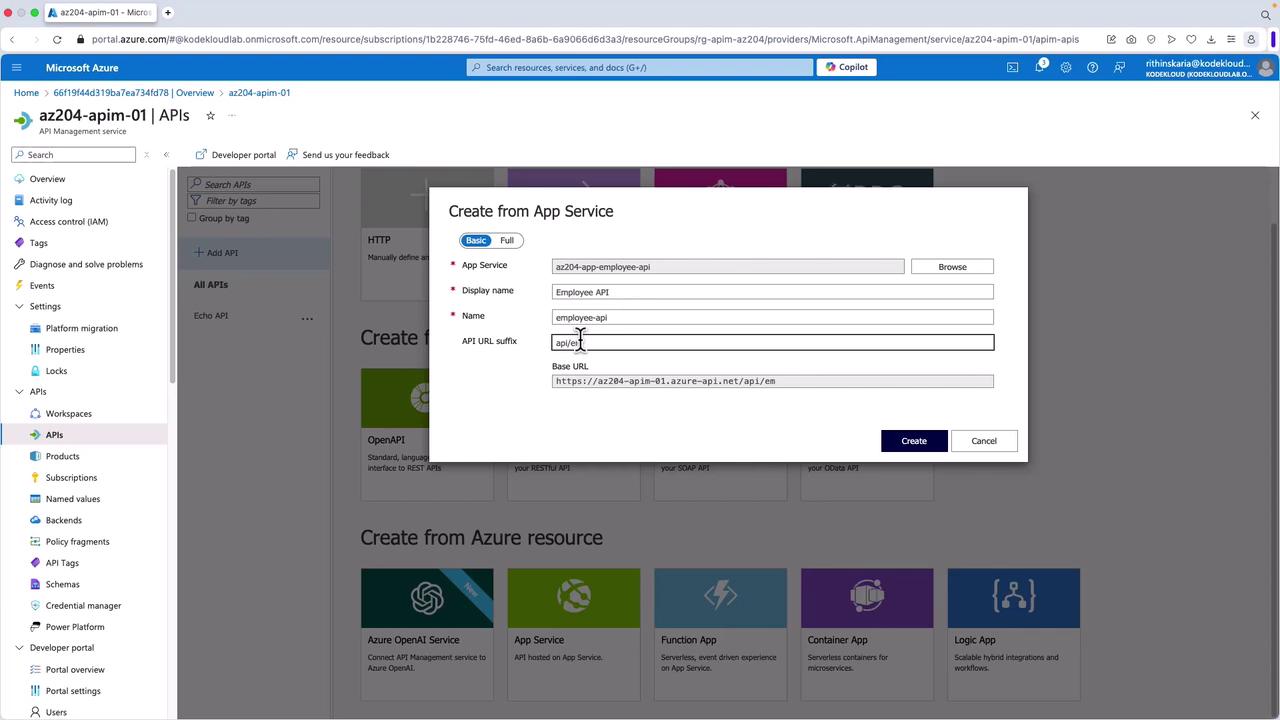Click the Diagnose and solve problems wrench icon
Viewport: 1280px width, 720px height.
tap(19, 264)
